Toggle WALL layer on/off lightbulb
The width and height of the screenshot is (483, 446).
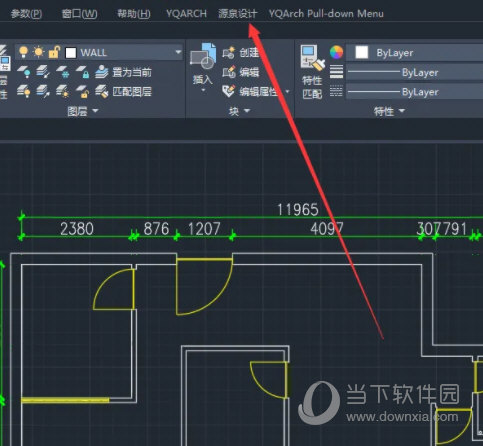[x=23, y=52]
